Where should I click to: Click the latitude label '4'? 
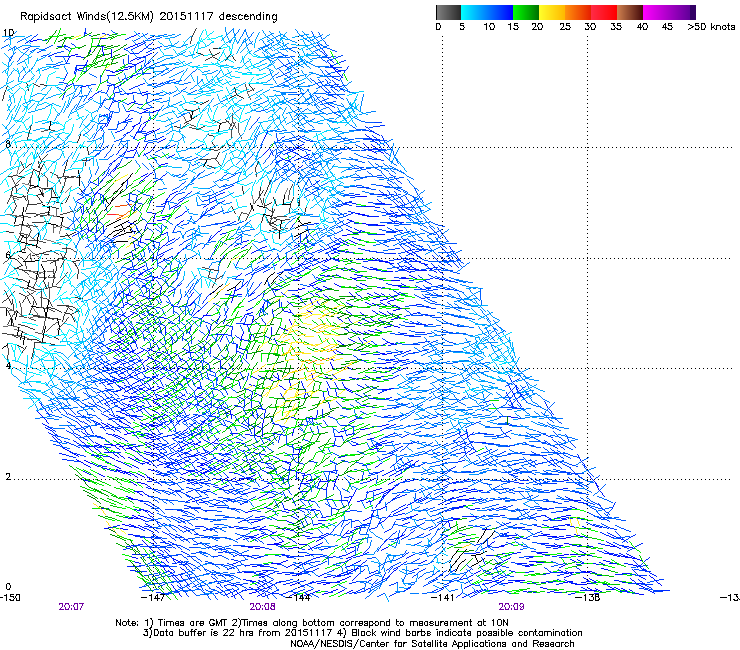click(8, 366)
